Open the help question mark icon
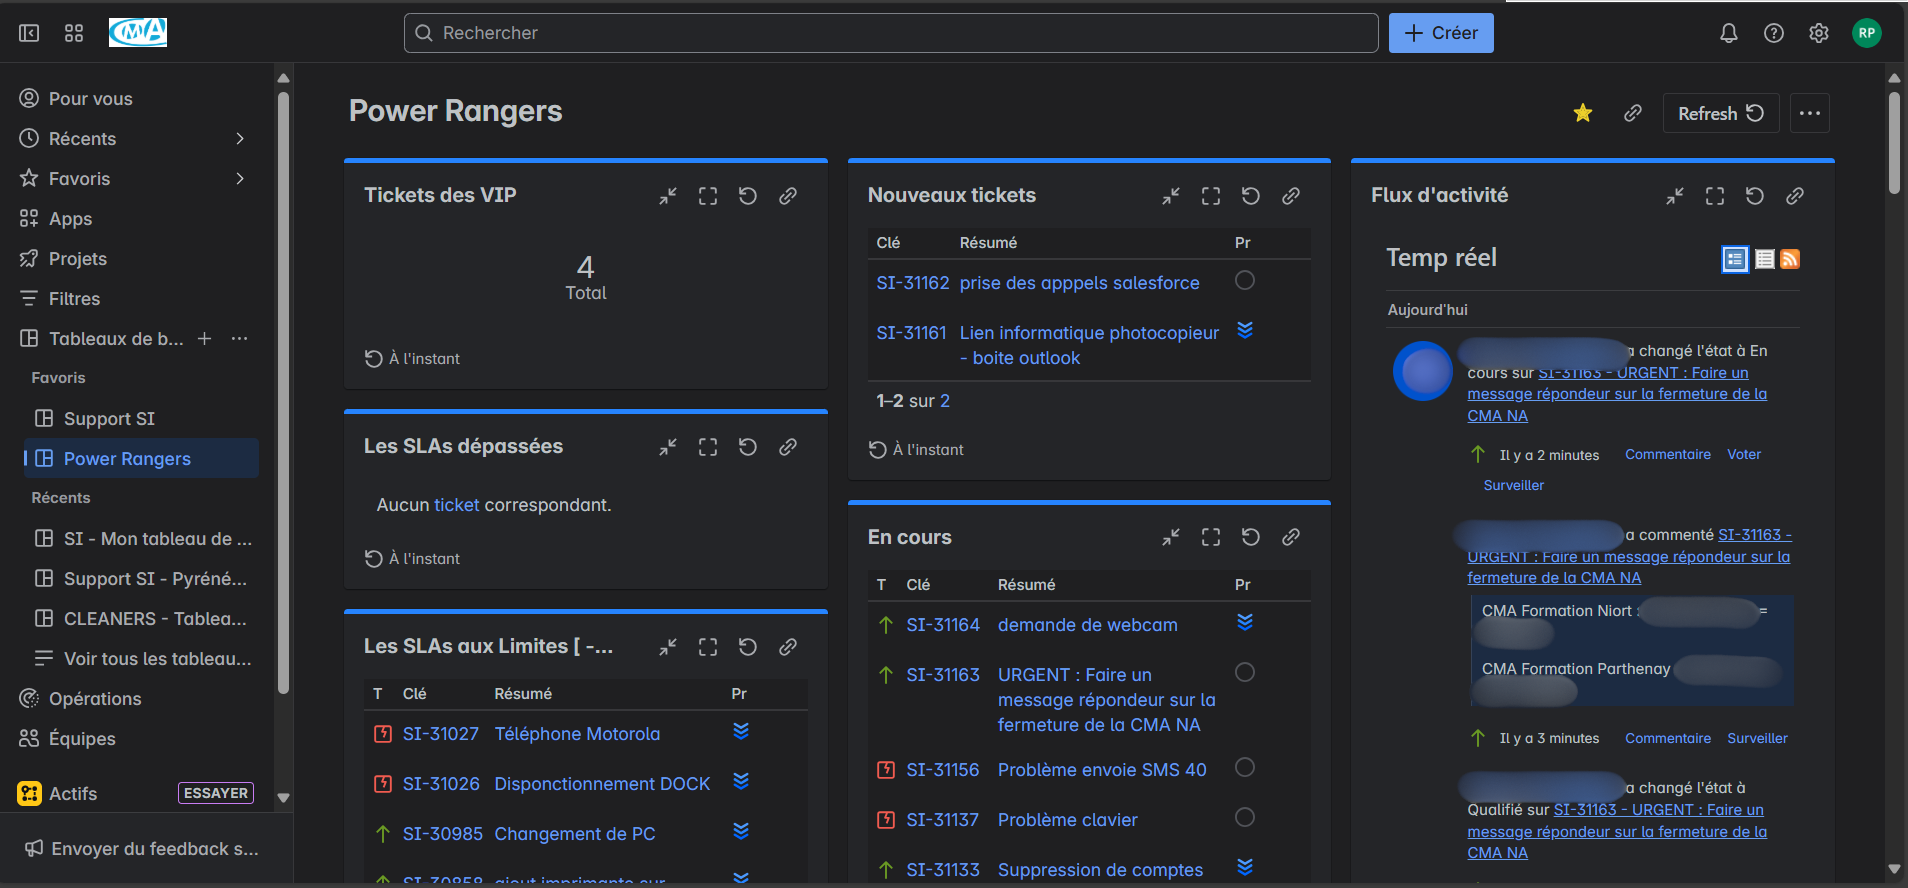The image size is (1908, 888). point(1774,33)
